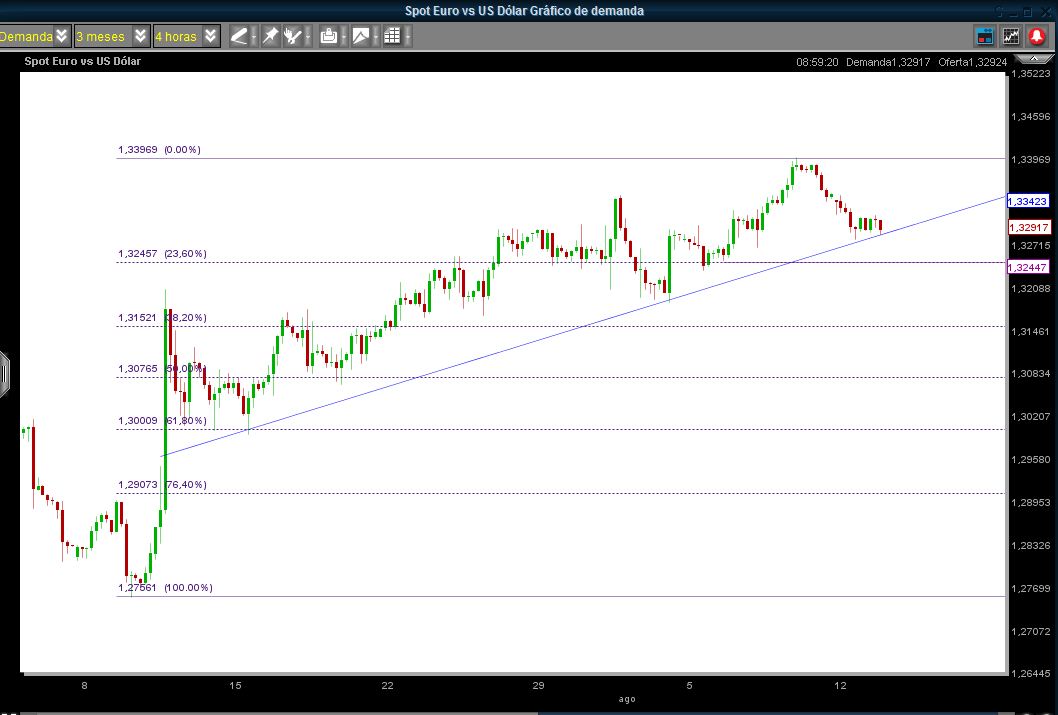Select the pencil drawing tool
Screen dimensions: 1058x715
pos(239,36)
